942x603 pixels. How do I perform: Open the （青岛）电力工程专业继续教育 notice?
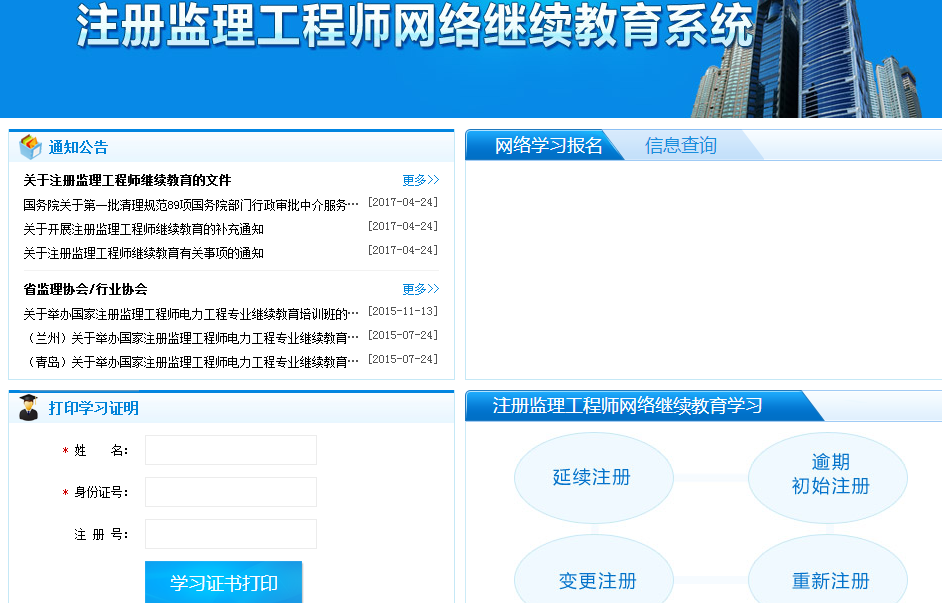(190, 362)
